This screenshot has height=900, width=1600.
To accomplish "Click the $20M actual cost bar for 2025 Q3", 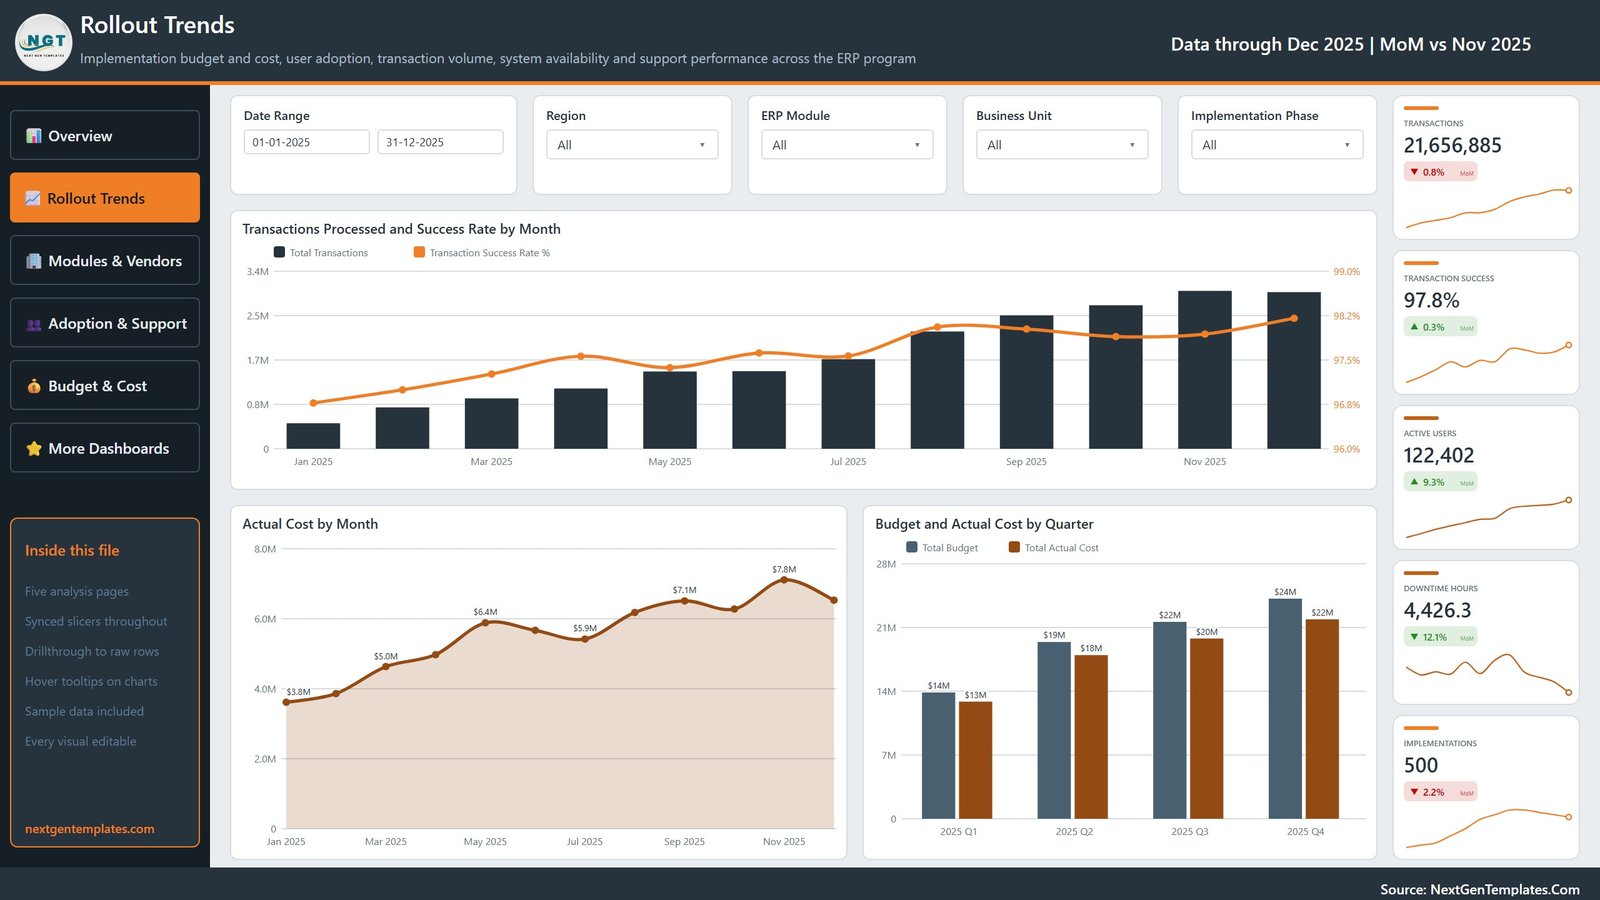I will pyautogui.click(x=1206, y=729).
